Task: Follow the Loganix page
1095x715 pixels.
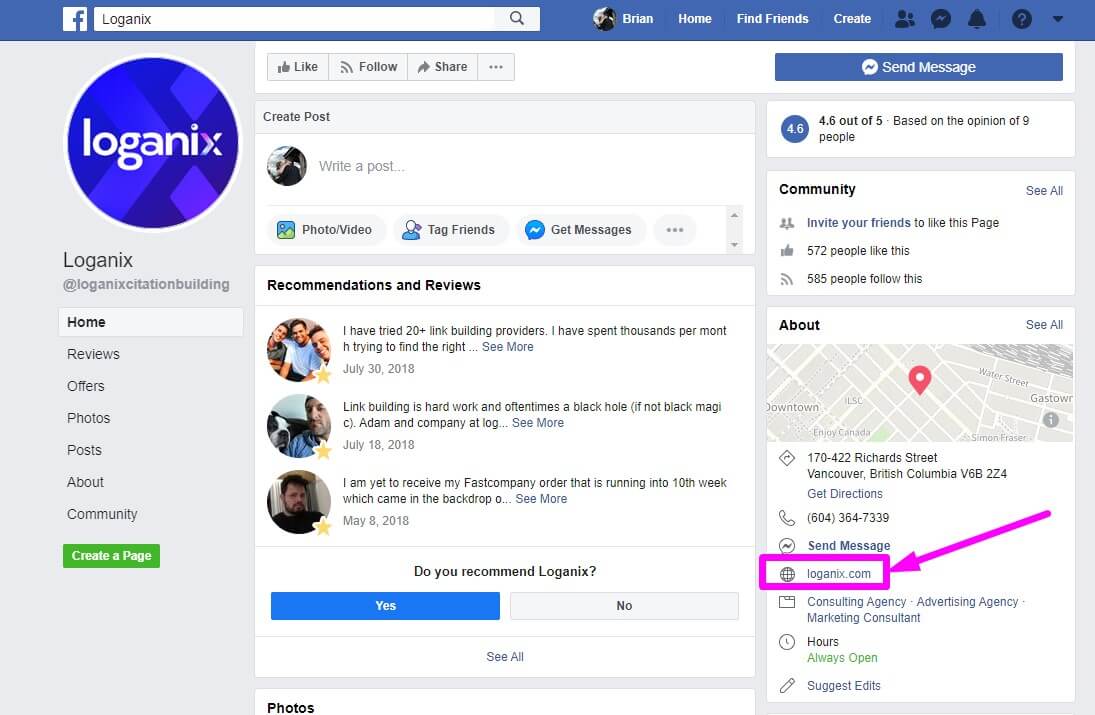Action: coord(368,67)
